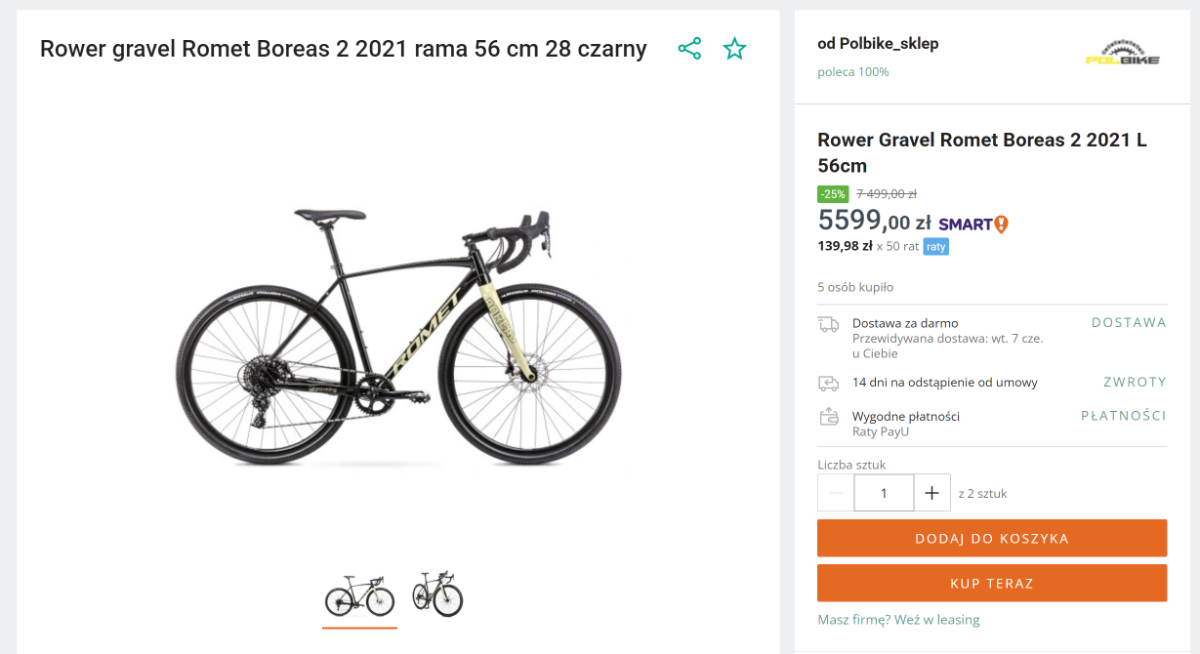Viewport: 1200px width, 654px height.
Task: Click the blue raty installment badge
Action: point(935,247)
